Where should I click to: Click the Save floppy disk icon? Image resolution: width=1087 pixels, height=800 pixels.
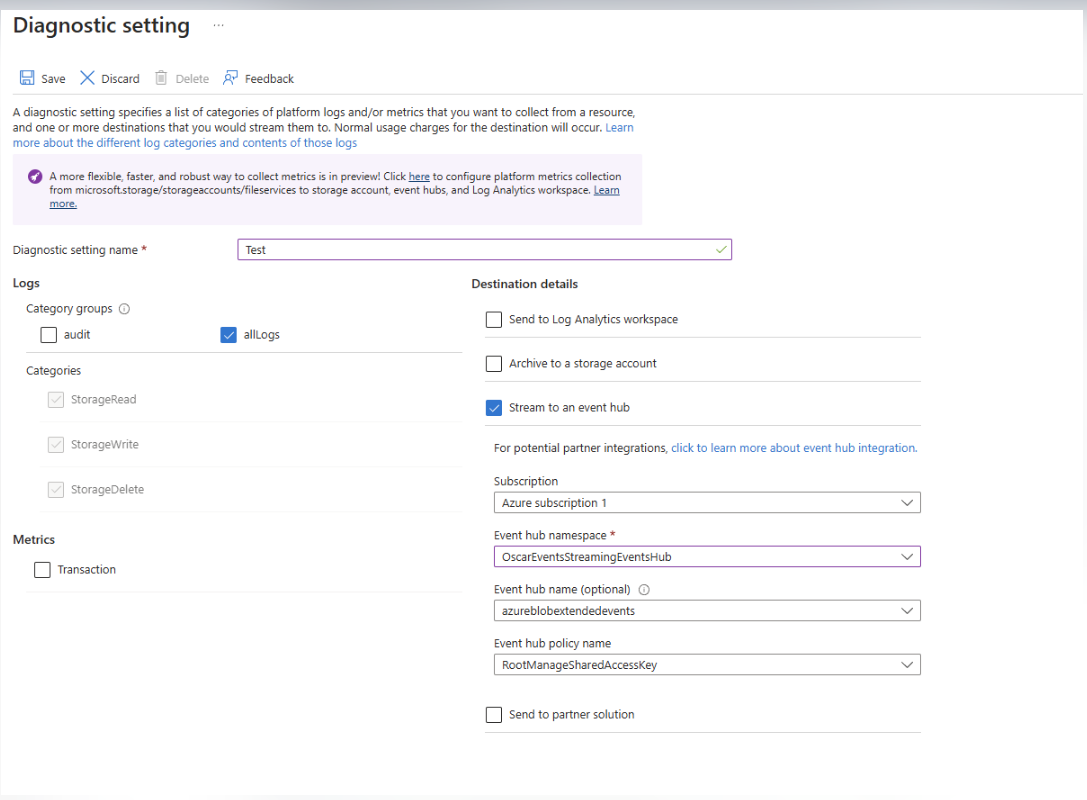[x=27, y=78]
